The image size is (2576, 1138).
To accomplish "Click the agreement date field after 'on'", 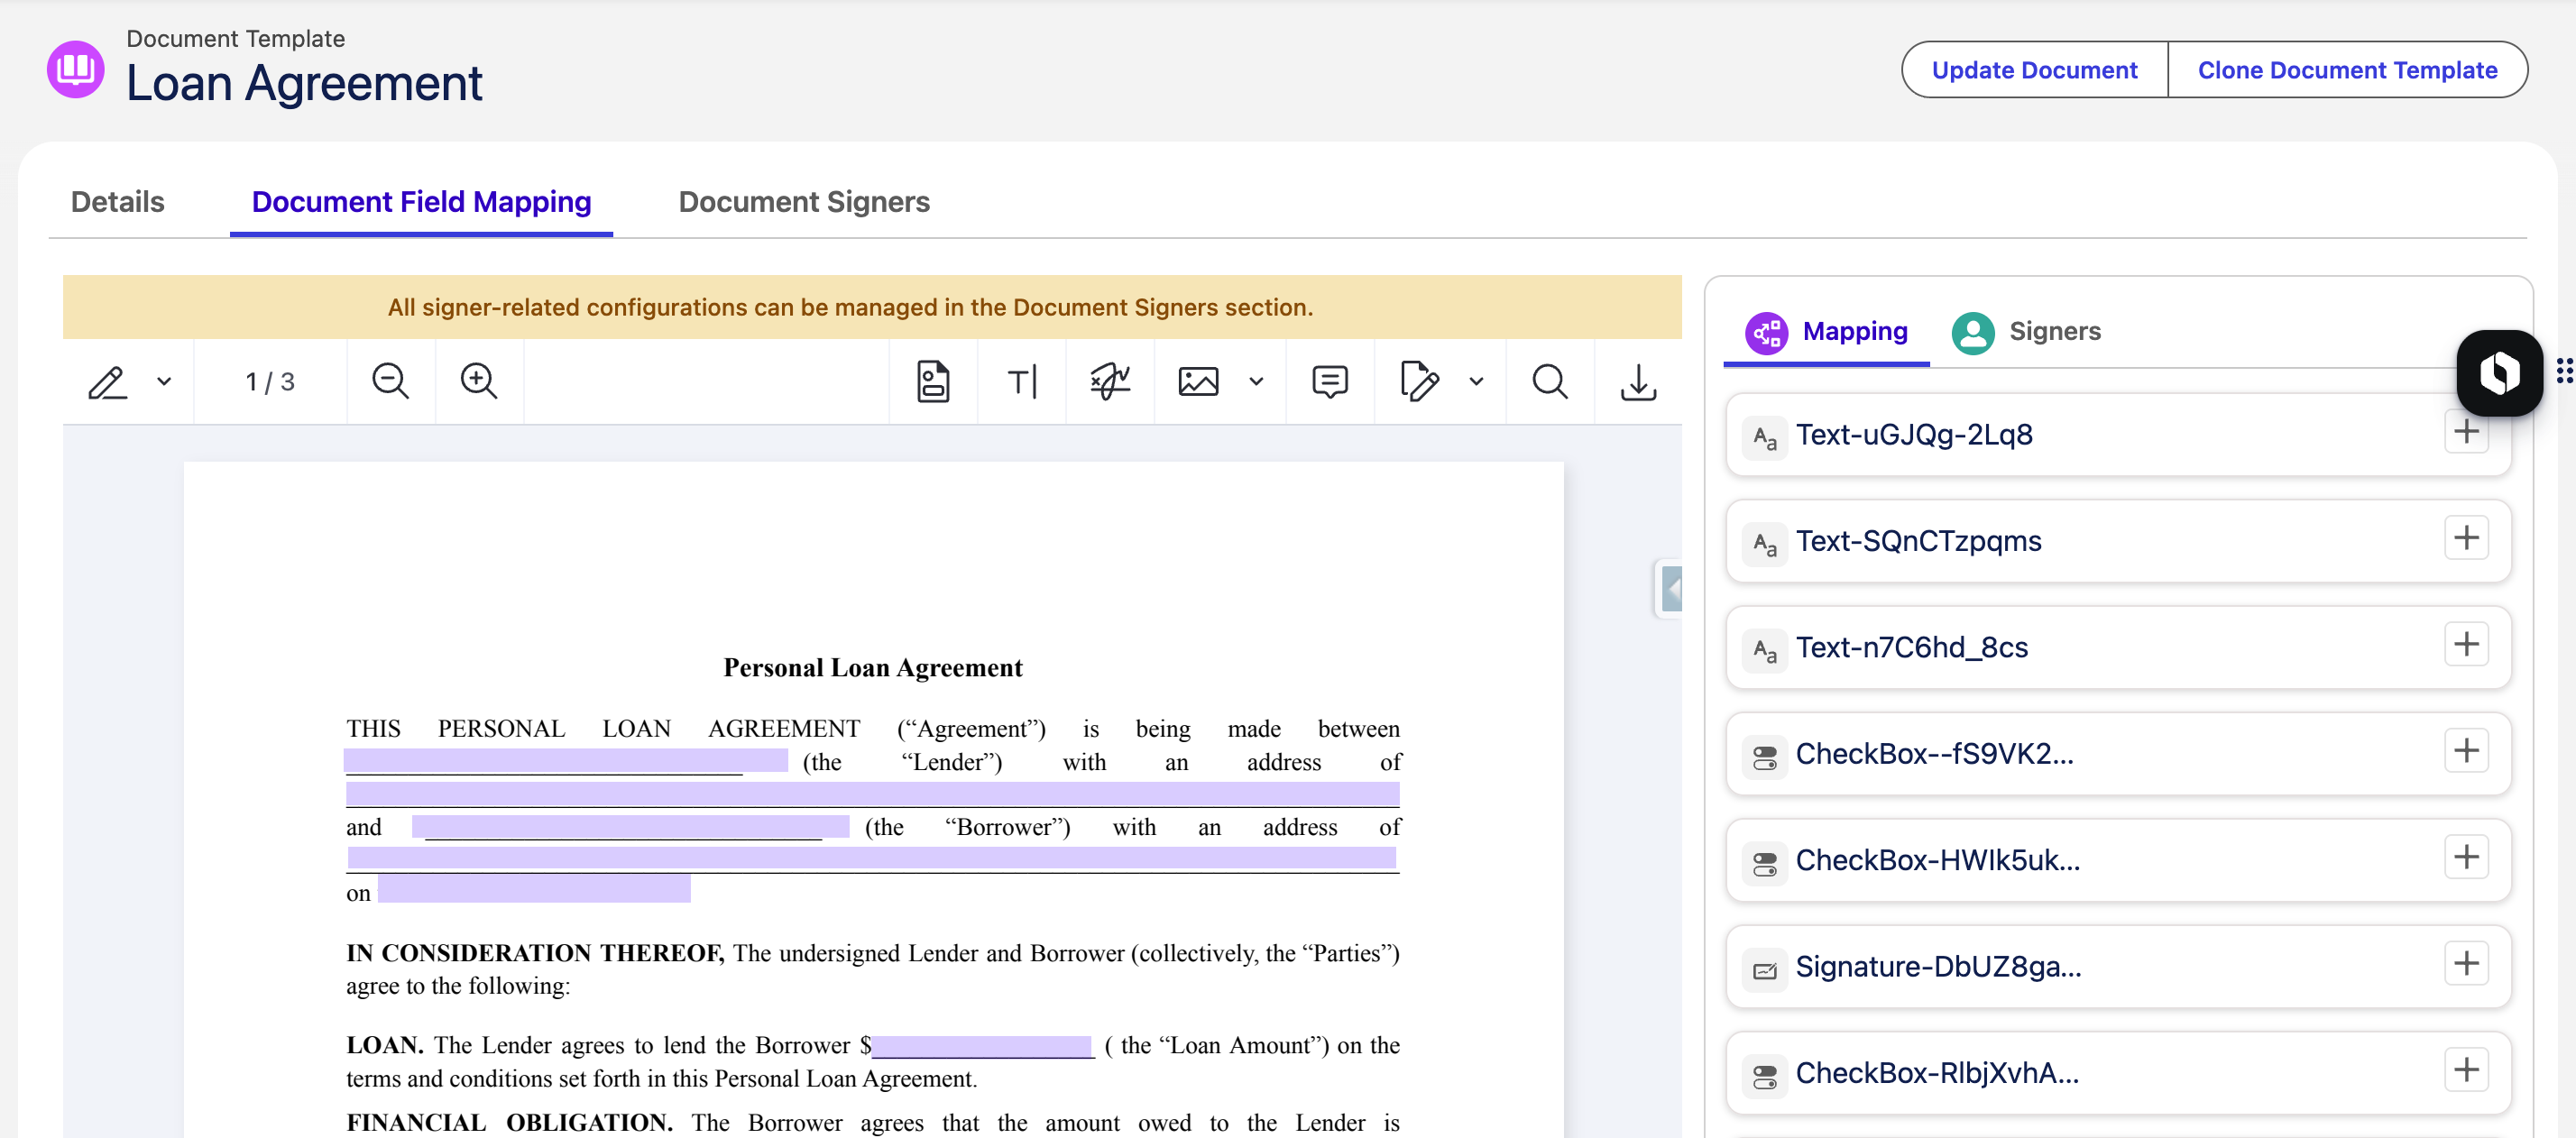I will [x=534, y=889].
